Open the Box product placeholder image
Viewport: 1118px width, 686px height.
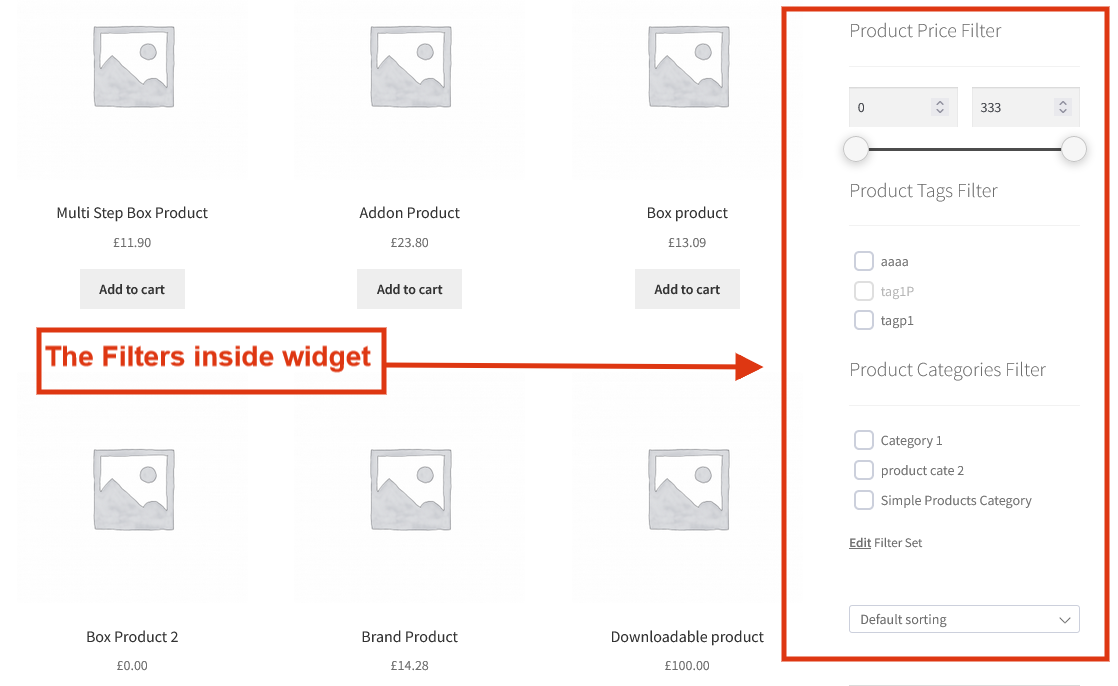(687, 66)
